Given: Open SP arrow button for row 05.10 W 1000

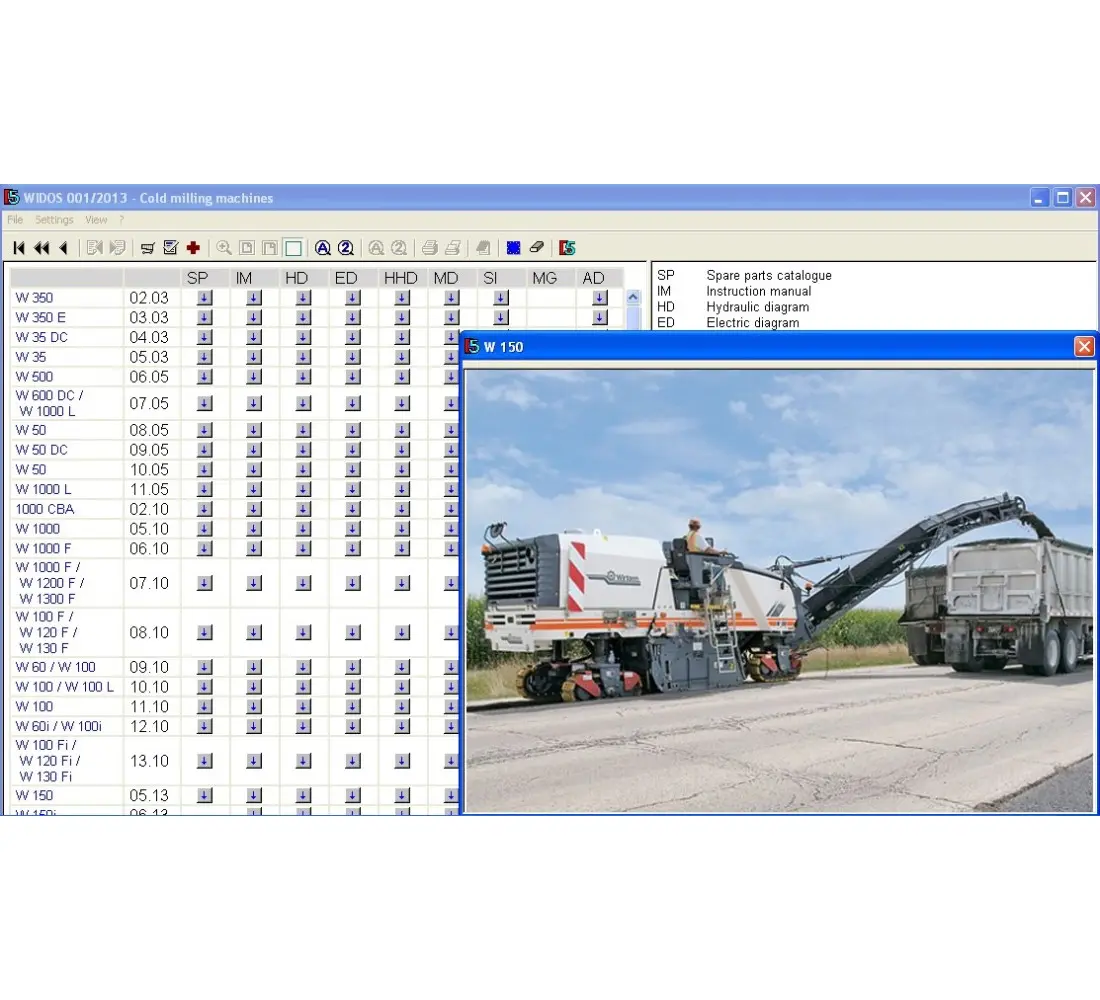Looking at the screenshot, I should tap(204, 528).
